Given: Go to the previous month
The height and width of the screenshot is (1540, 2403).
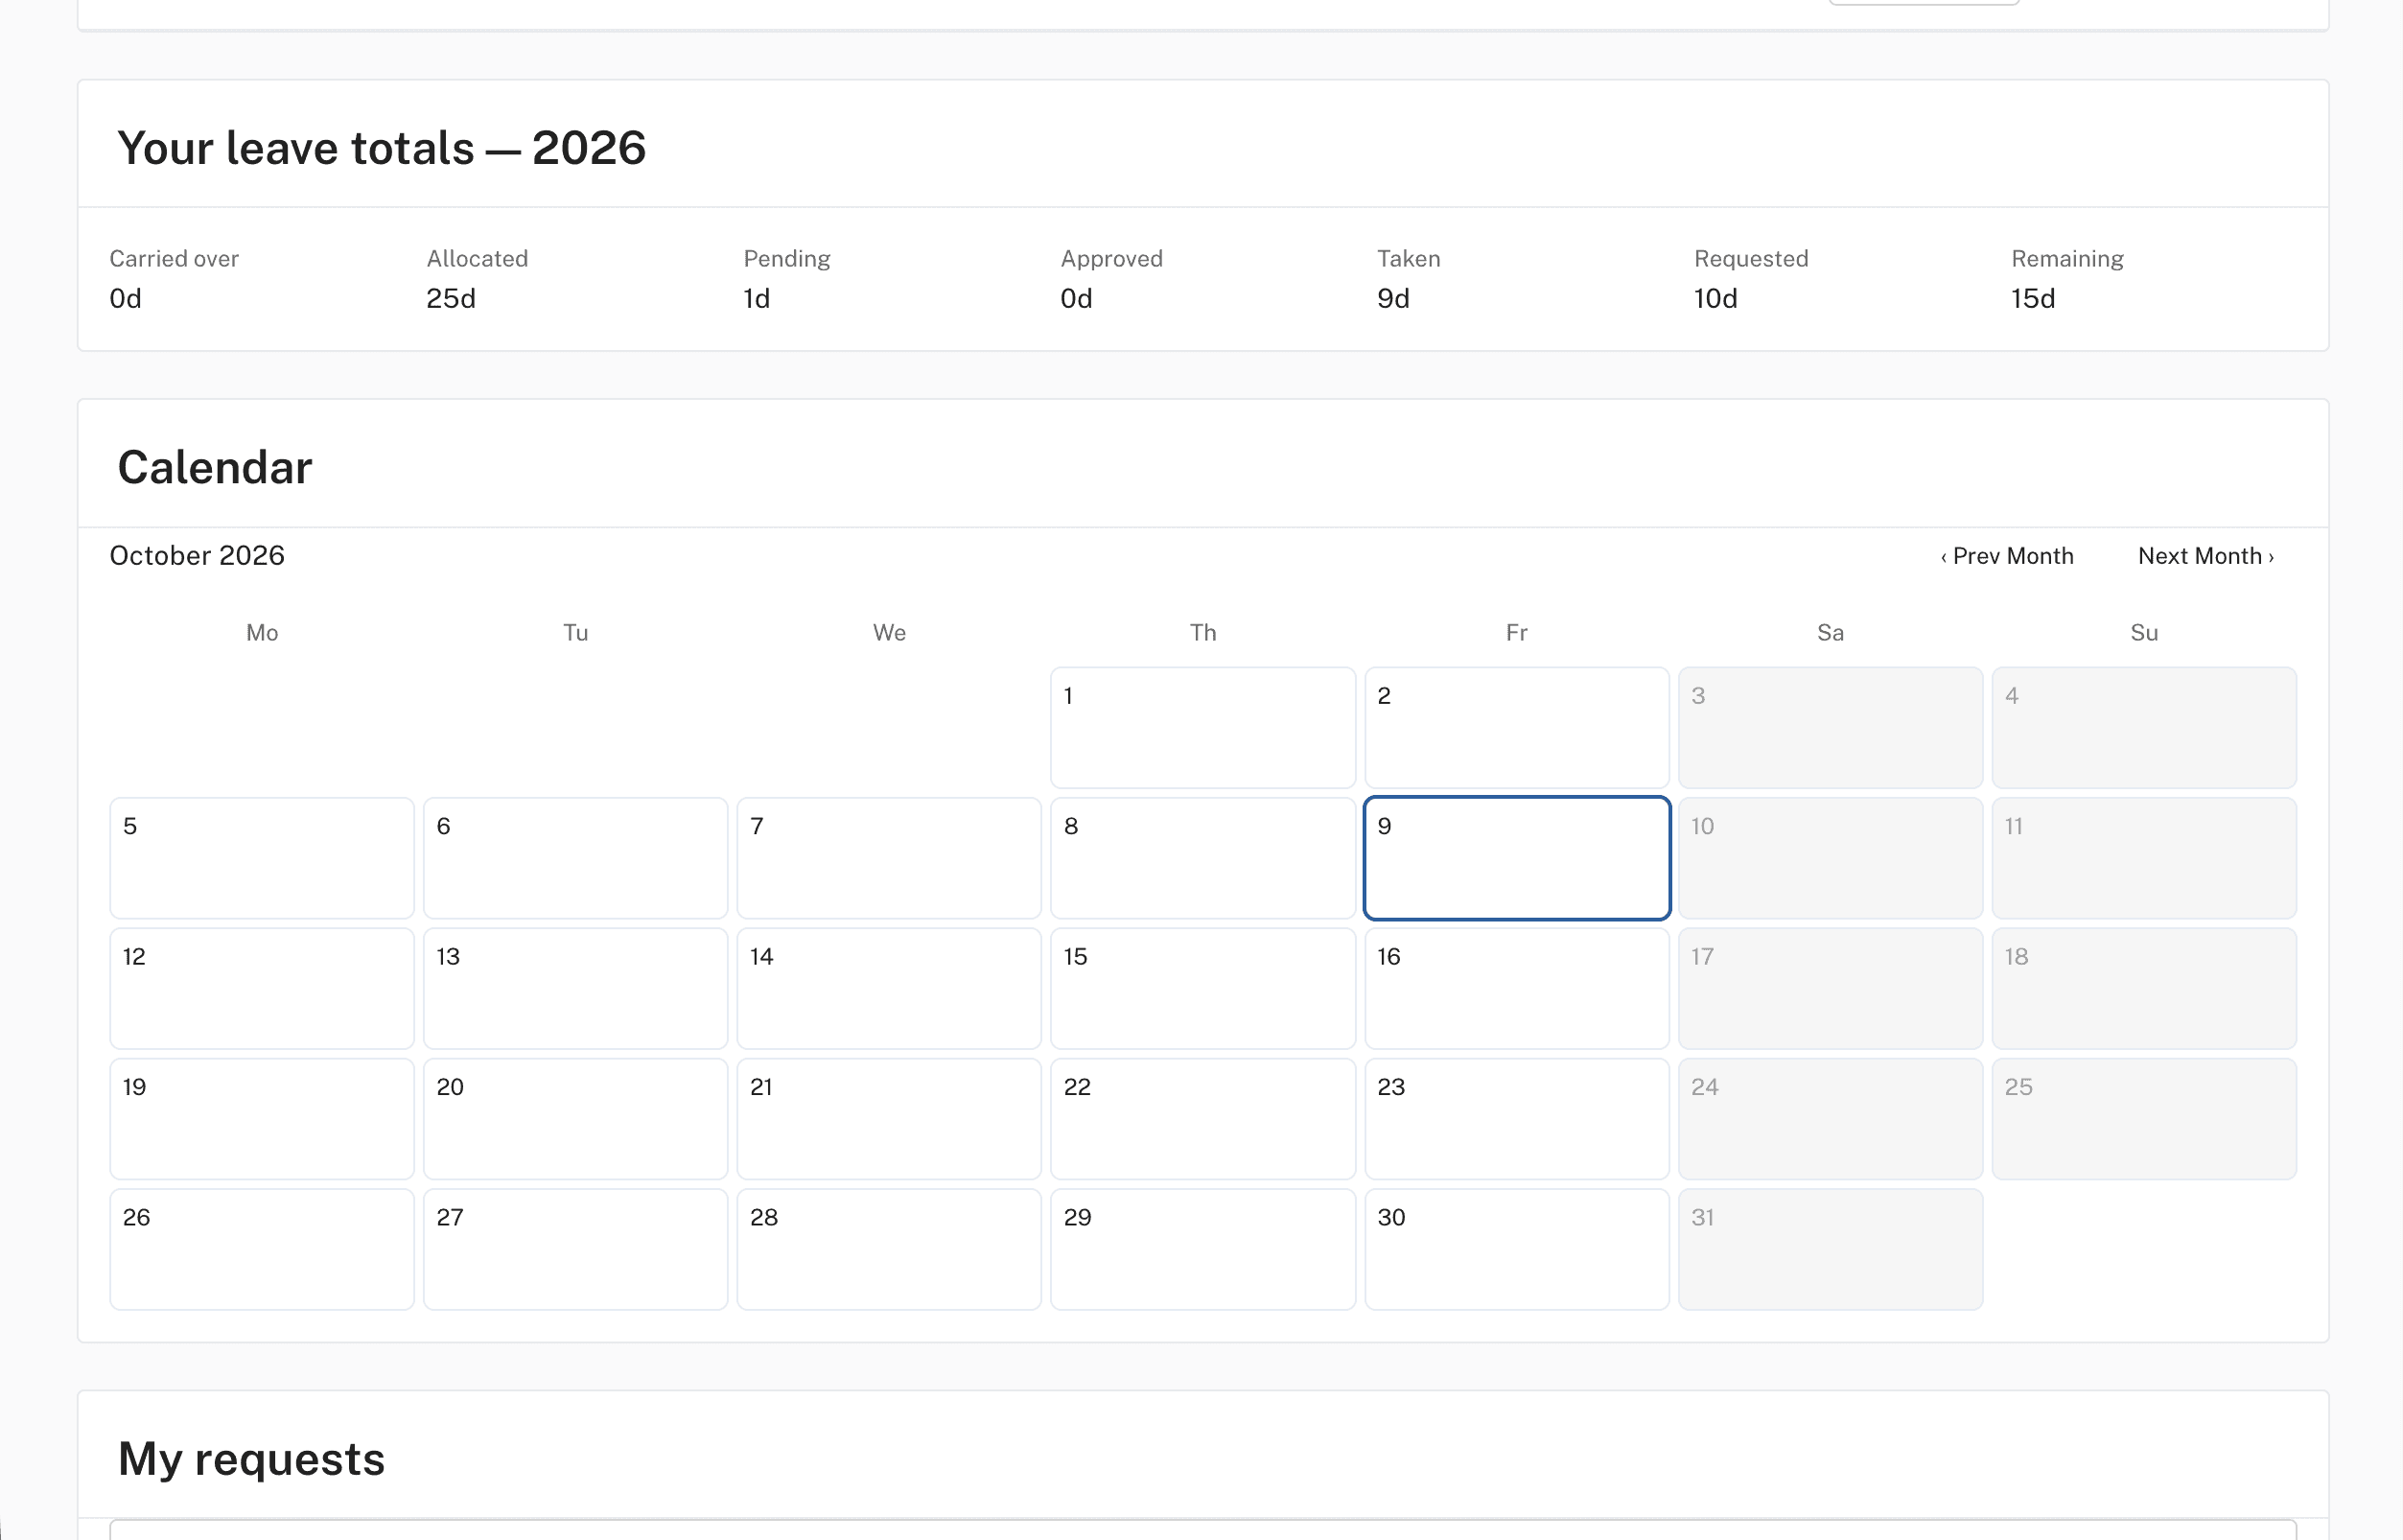Looking at the screenshot, I should (2006, 556).
